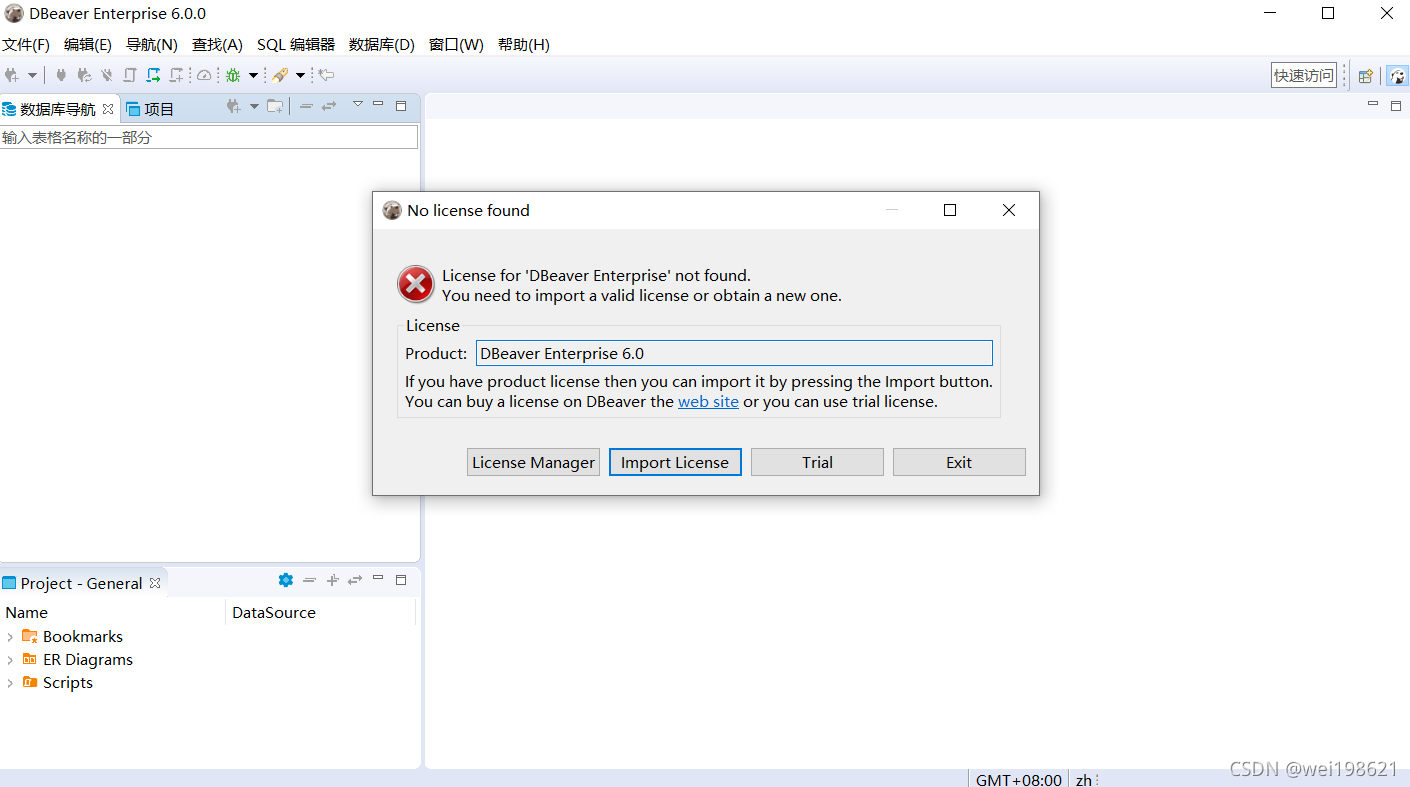Click the table name filter field 输入表格名称的一部分
The height and width of the screenshot is (787, 1410).
coord(209,137)
